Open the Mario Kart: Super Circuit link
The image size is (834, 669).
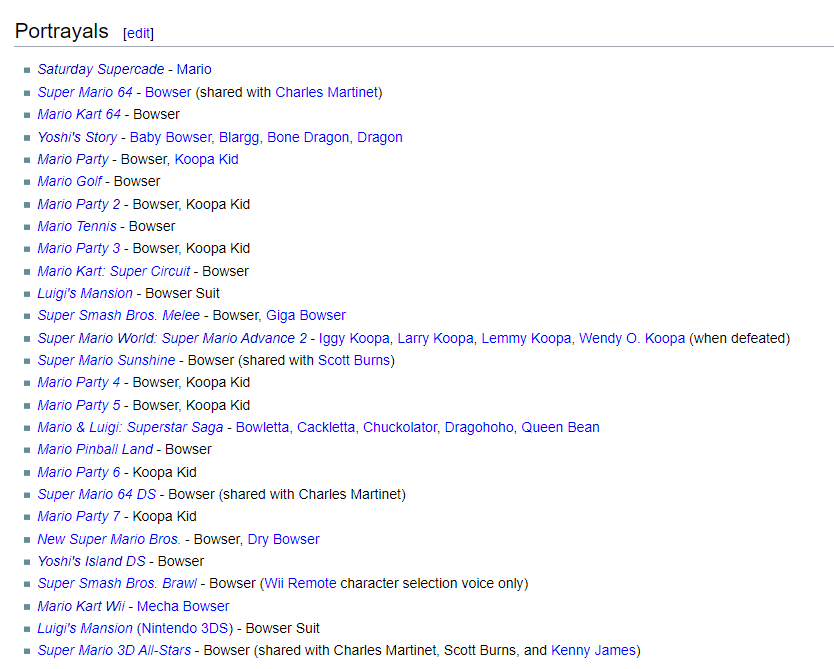pyautogui.click(x=113, y=271)
